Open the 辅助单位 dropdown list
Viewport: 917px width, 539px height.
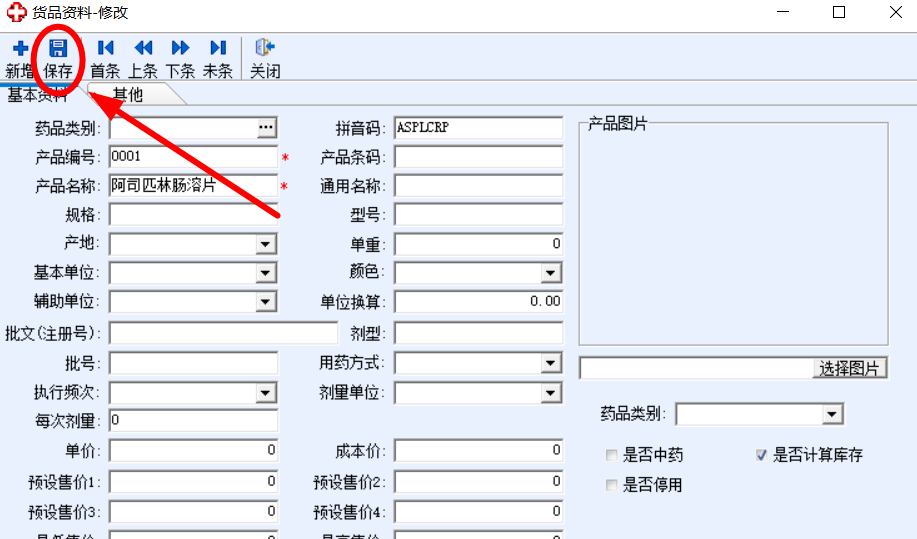[266, 302]
